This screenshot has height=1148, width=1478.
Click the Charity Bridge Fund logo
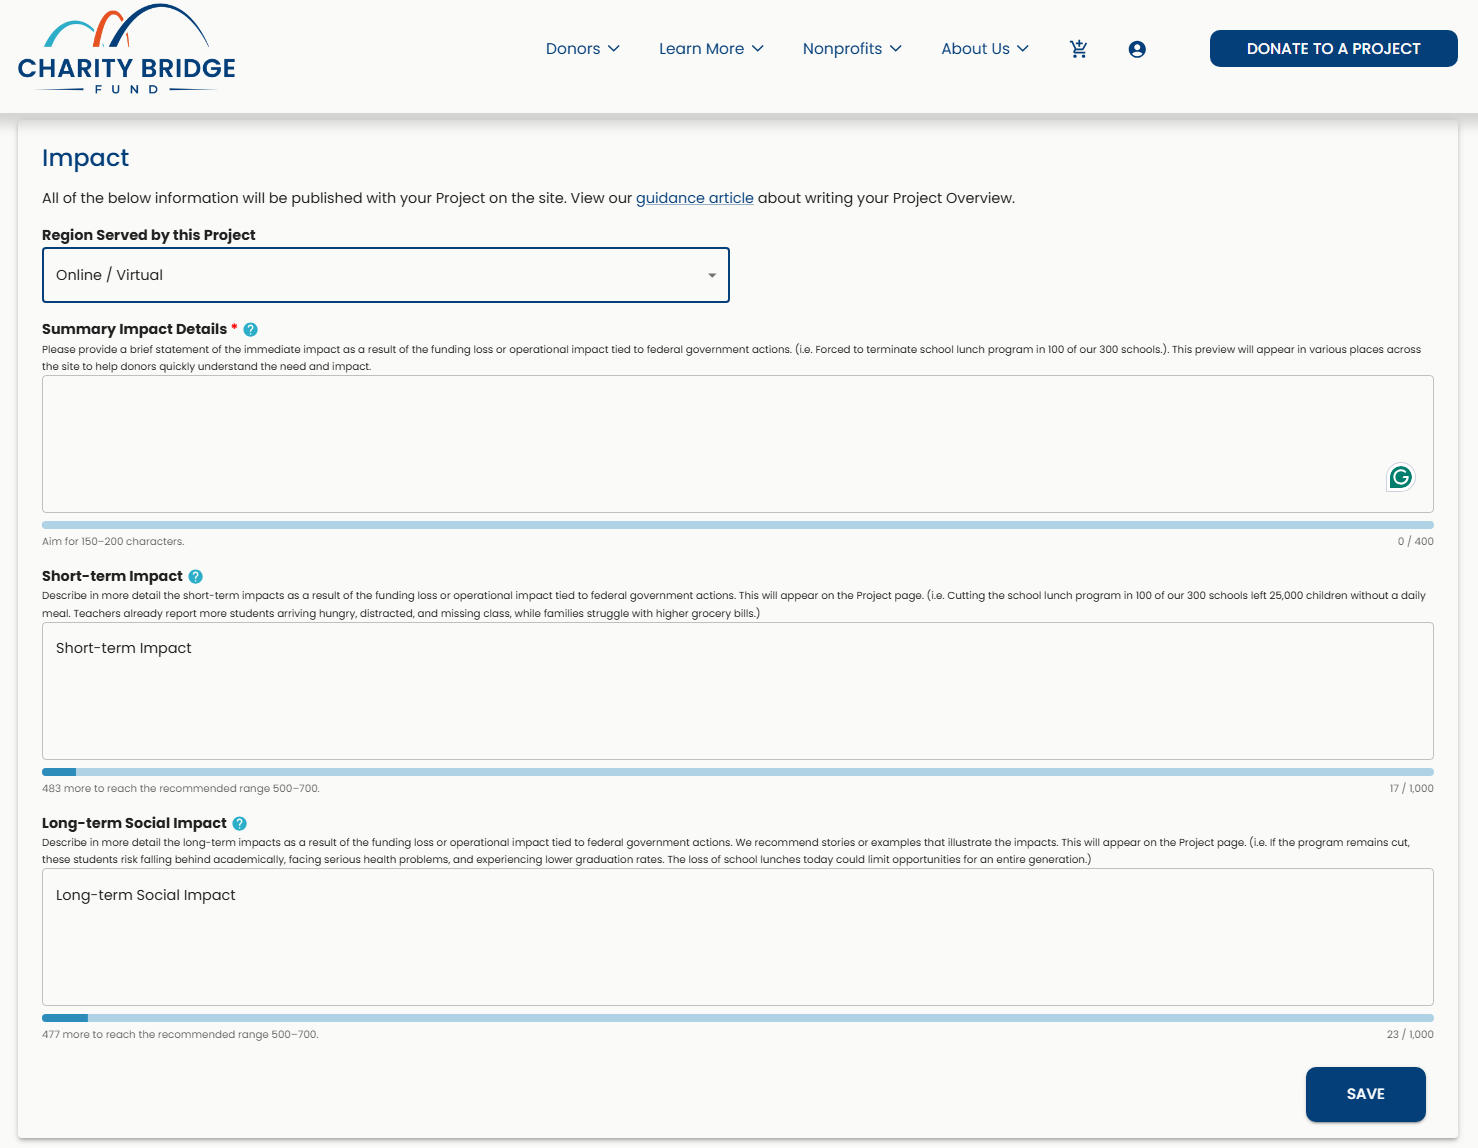[x=127, y=50]
